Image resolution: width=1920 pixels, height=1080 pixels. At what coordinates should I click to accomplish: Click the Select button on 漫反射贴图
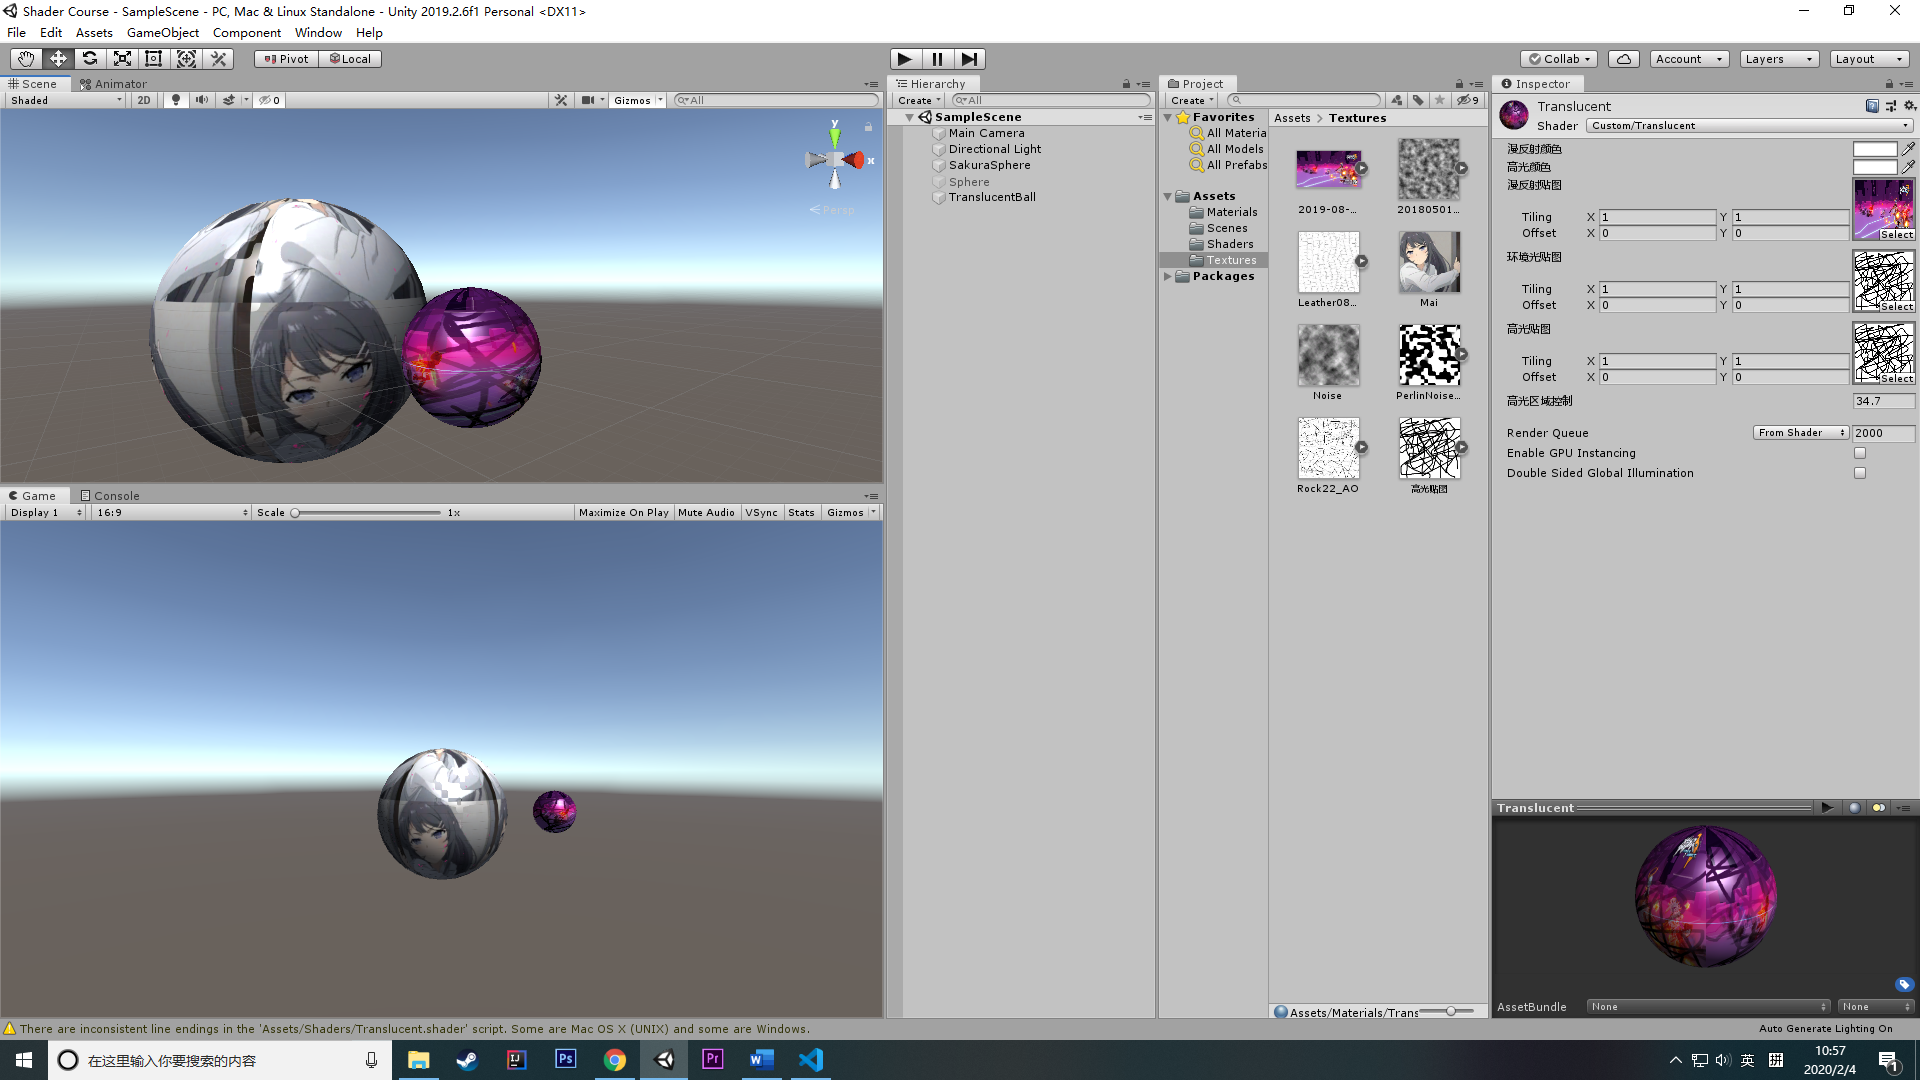tap(1896, 233)
